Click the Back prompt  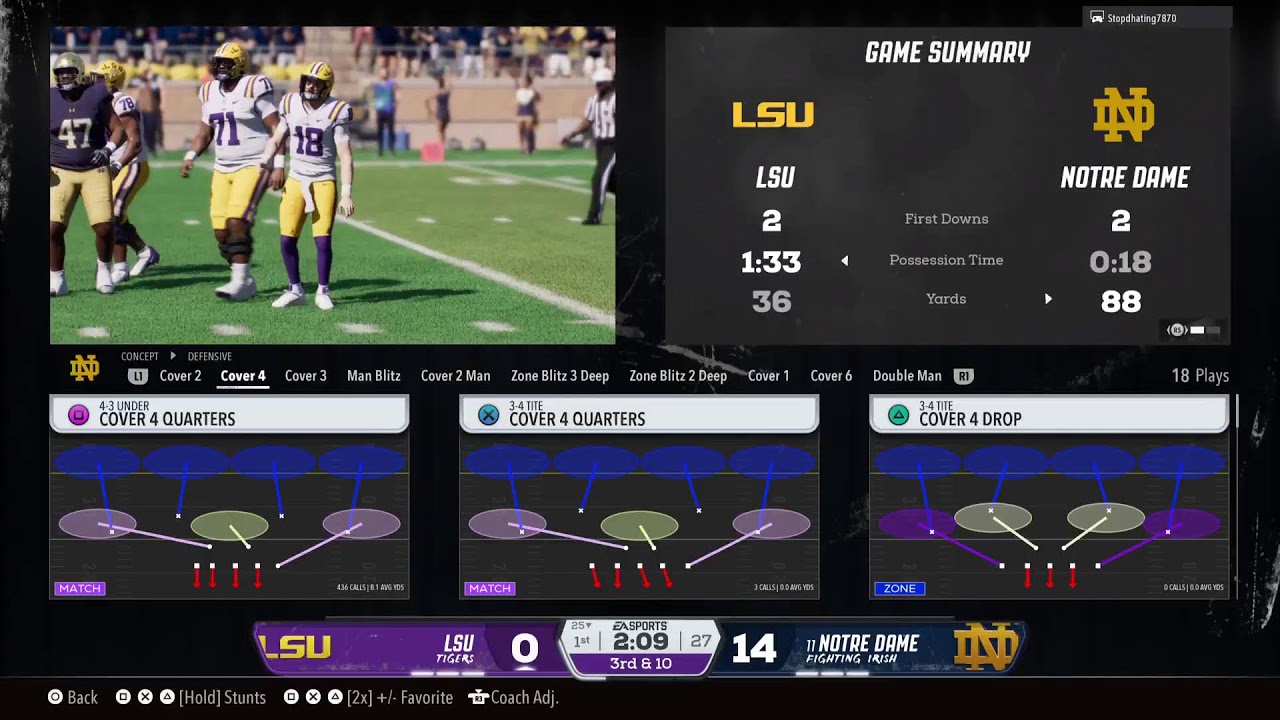click(73, 697)
